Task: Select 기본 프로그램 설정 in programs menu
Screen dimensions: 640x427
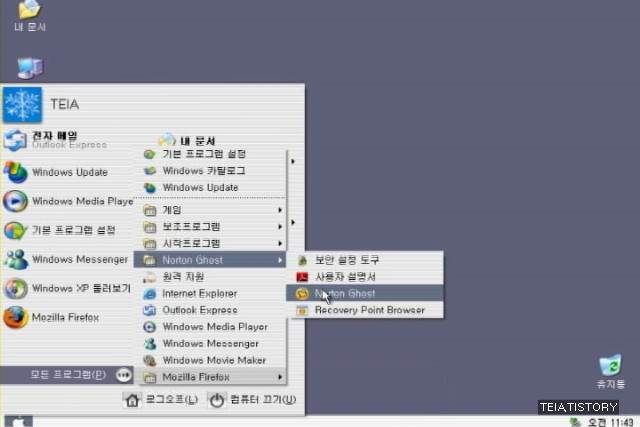Action: tap(210, 154)
